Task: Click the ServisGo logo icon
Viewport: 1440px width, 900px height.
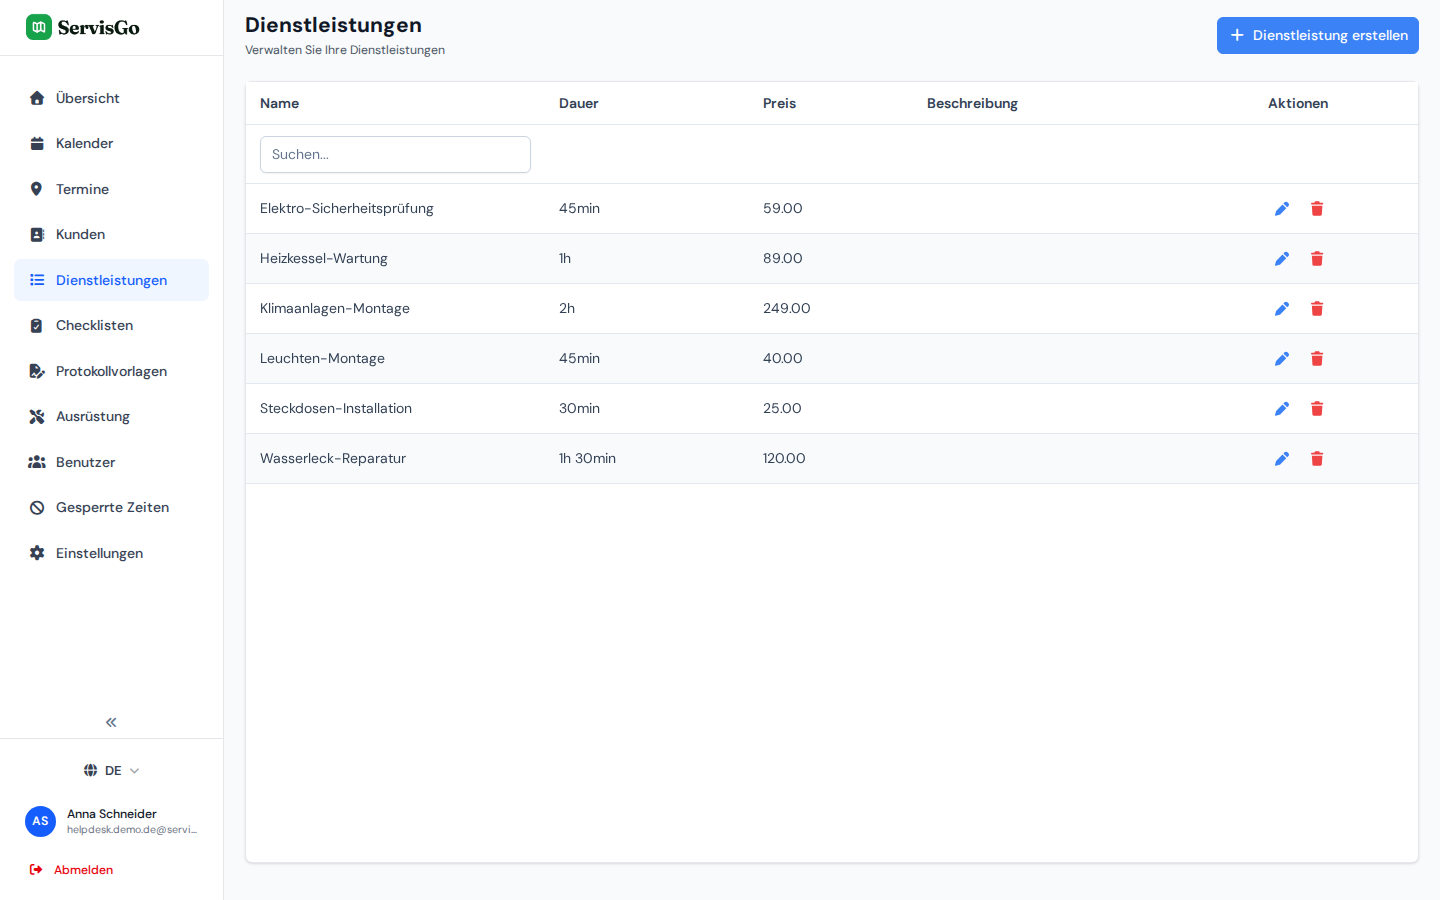Action: pos(39,27)
